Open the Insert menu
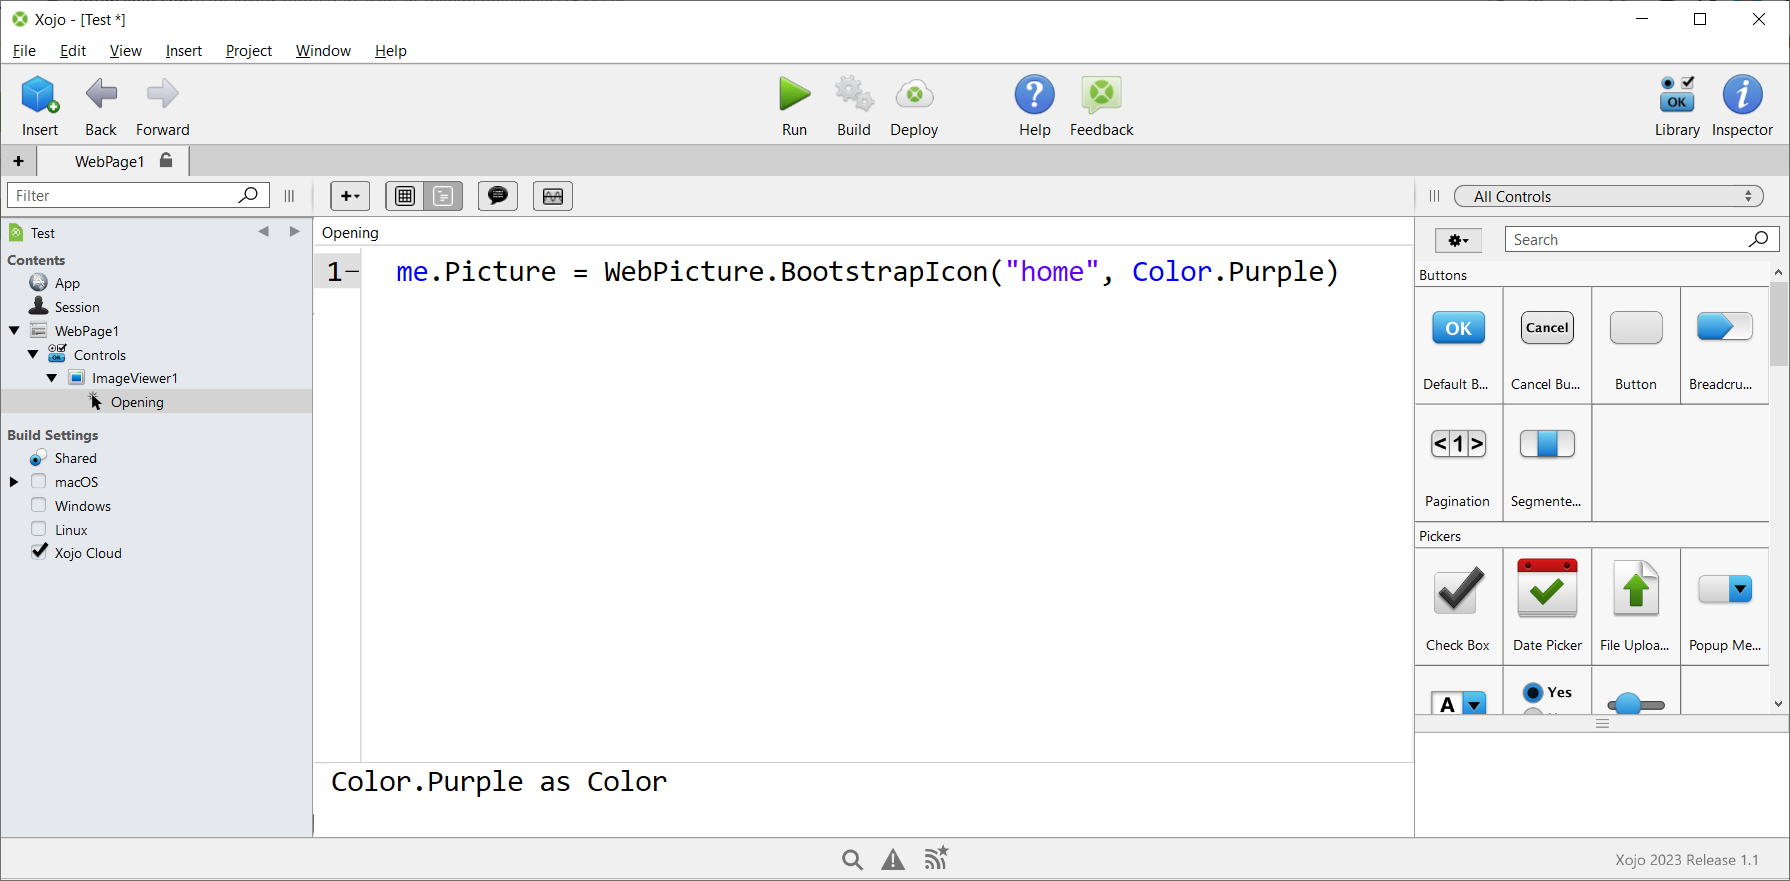 (184, 51)
